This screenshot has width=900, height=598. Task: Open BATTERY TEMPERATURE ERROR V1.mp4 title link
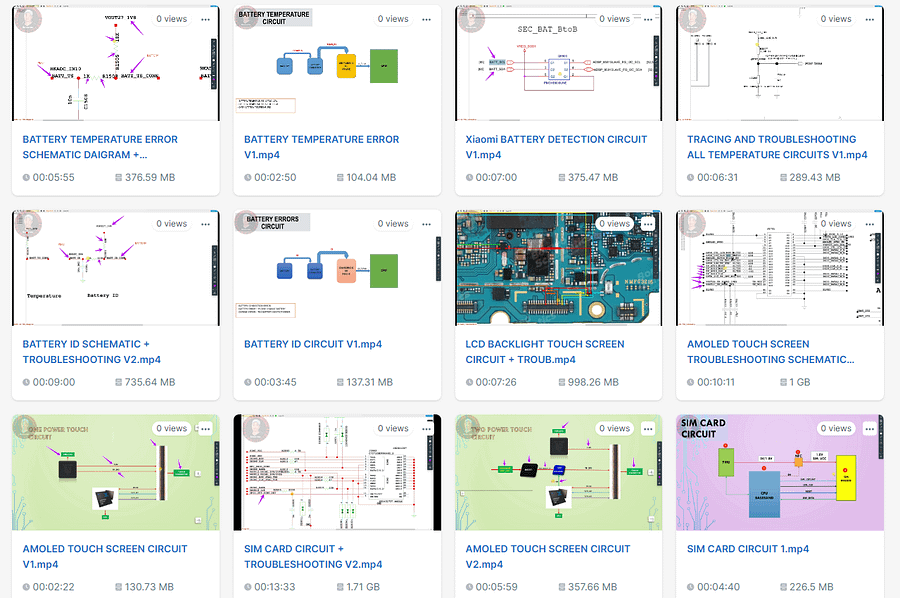point(321,147)
